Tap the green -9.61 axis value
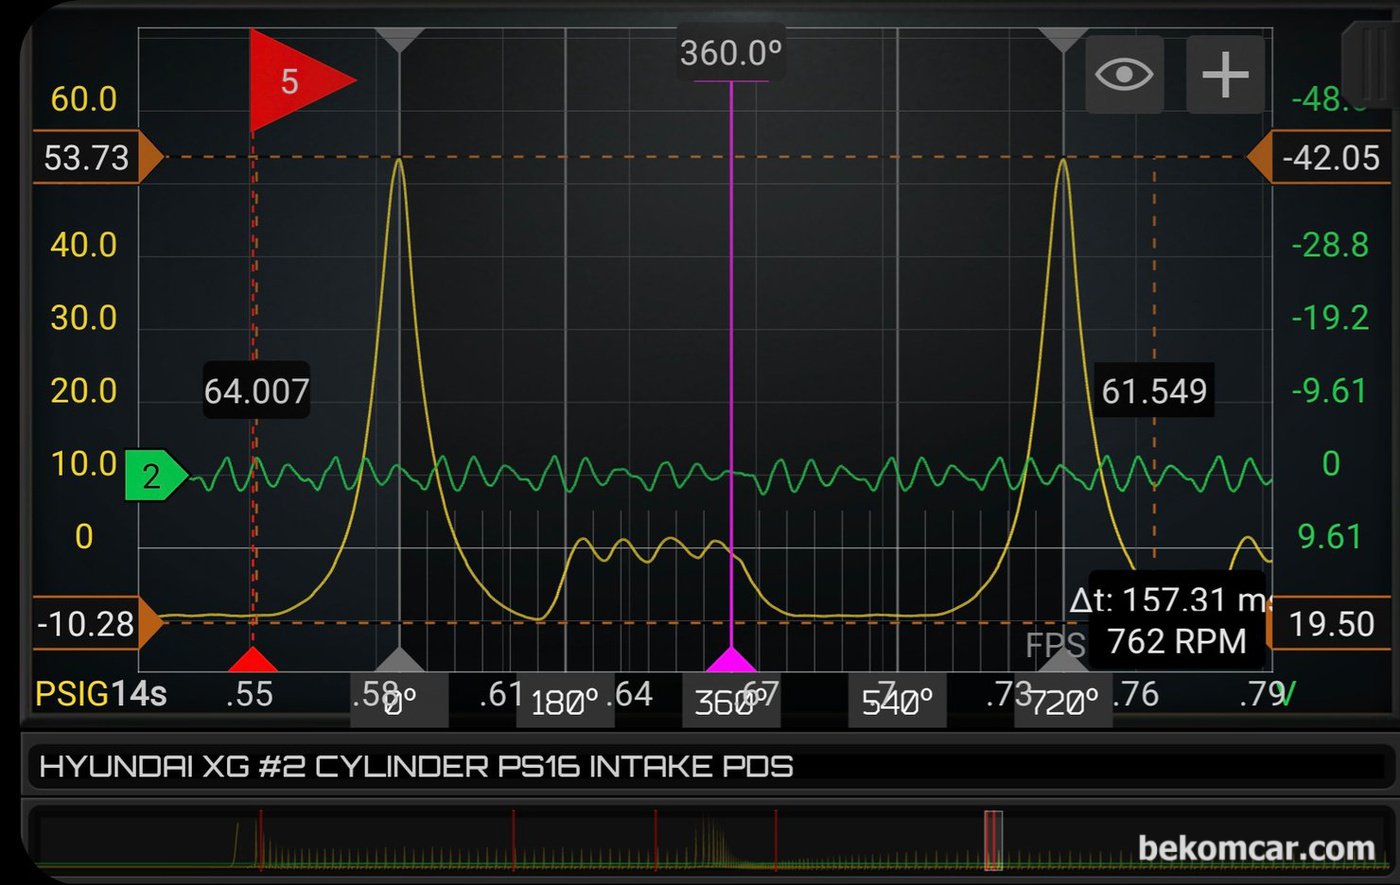1400x885 pixels. (1330, 391)
